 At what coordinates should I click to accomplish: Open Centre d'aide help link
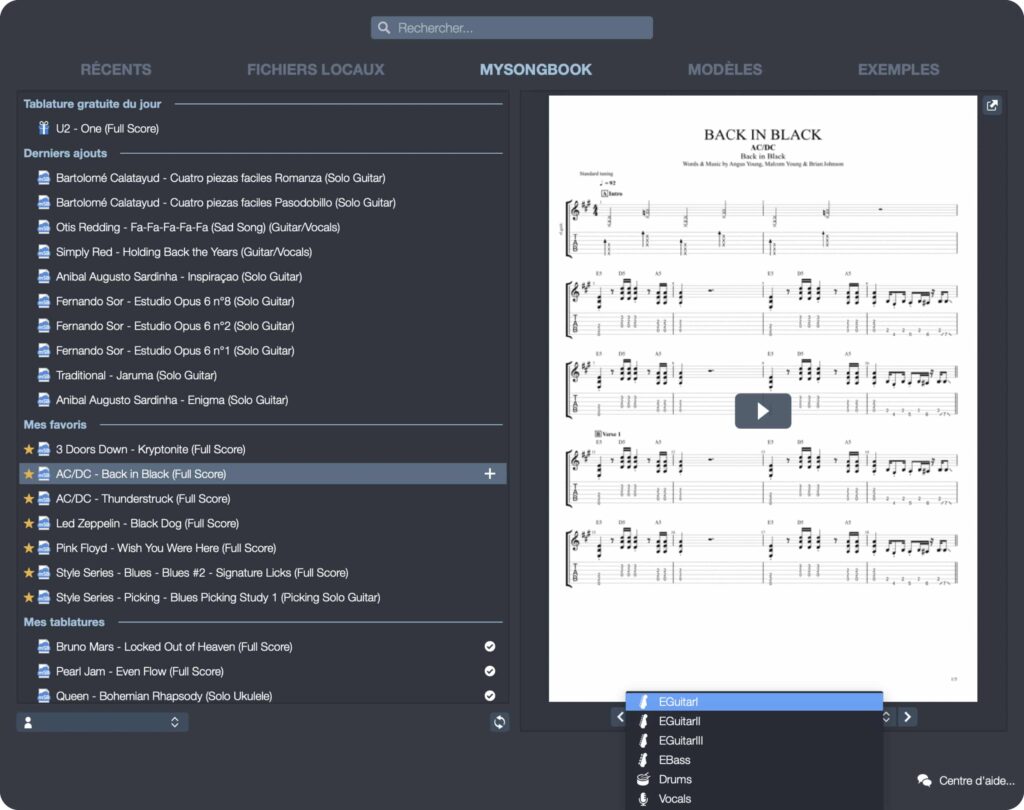[x=976, y=781]
